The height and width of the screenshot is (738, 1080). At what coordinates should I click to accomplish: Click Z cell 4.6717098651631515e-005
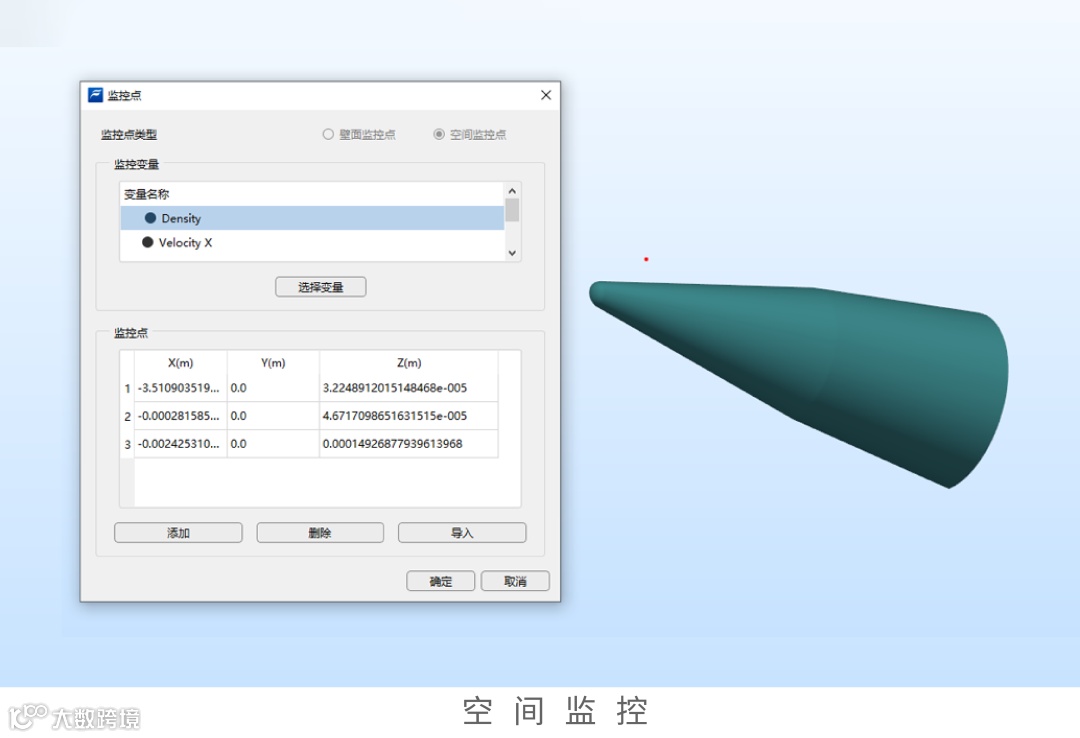point(409,416)
